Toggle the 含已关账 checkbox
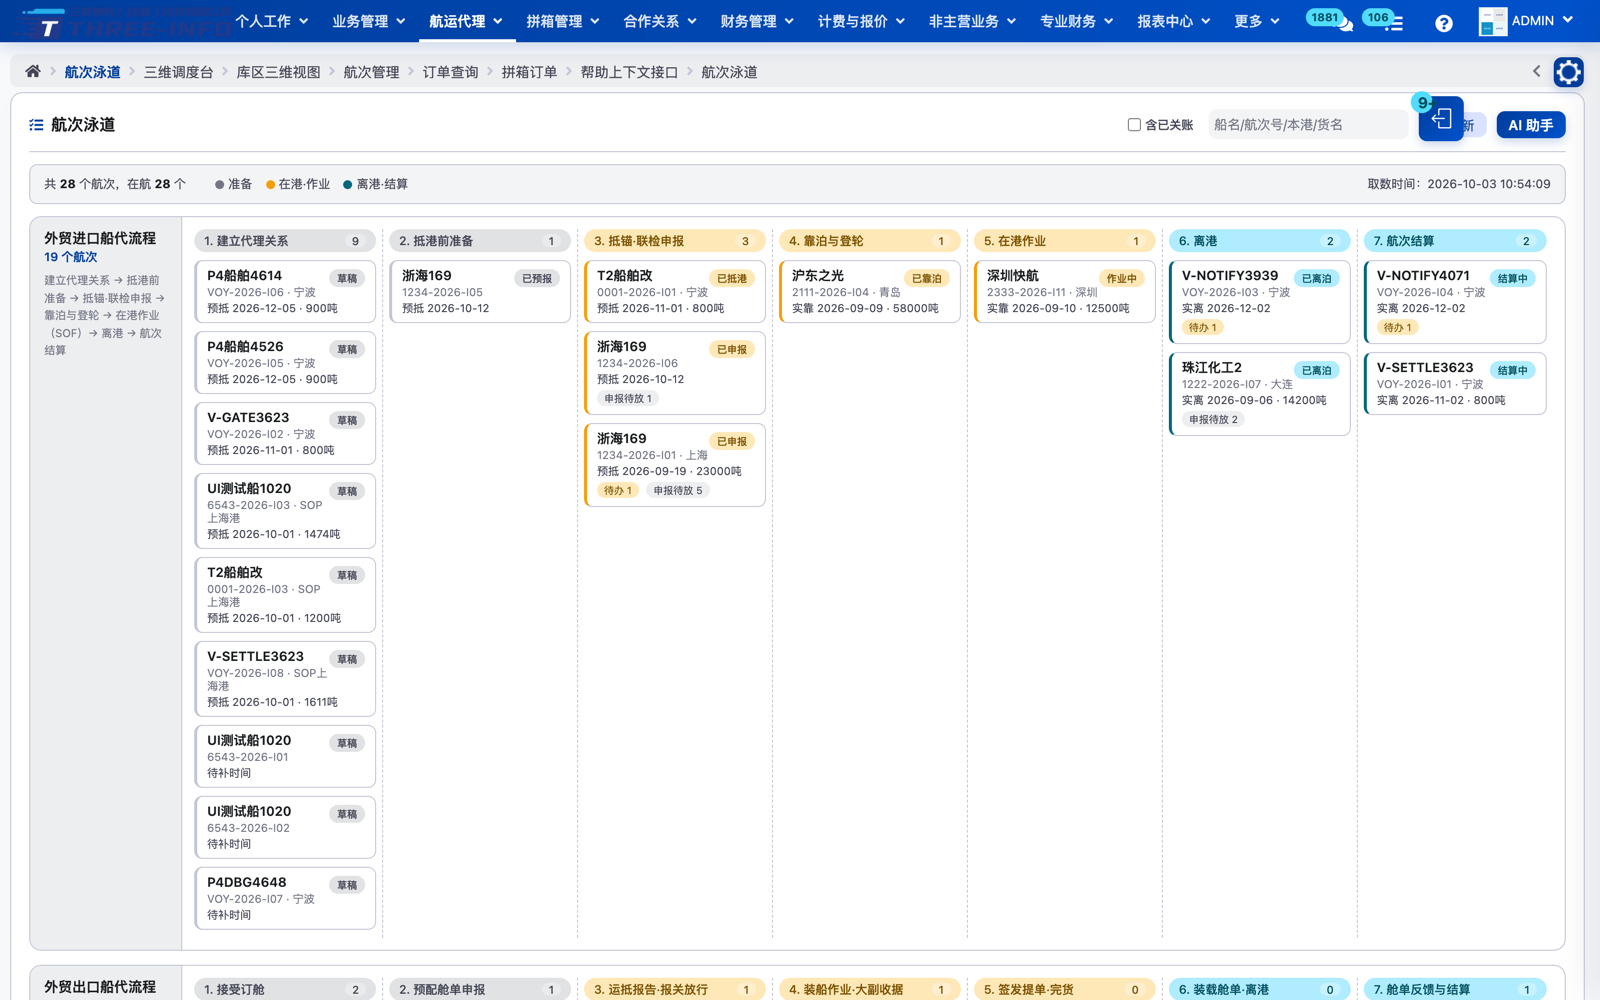1600x1000 pixels. pyautogui.click(x=1134, y=125)
